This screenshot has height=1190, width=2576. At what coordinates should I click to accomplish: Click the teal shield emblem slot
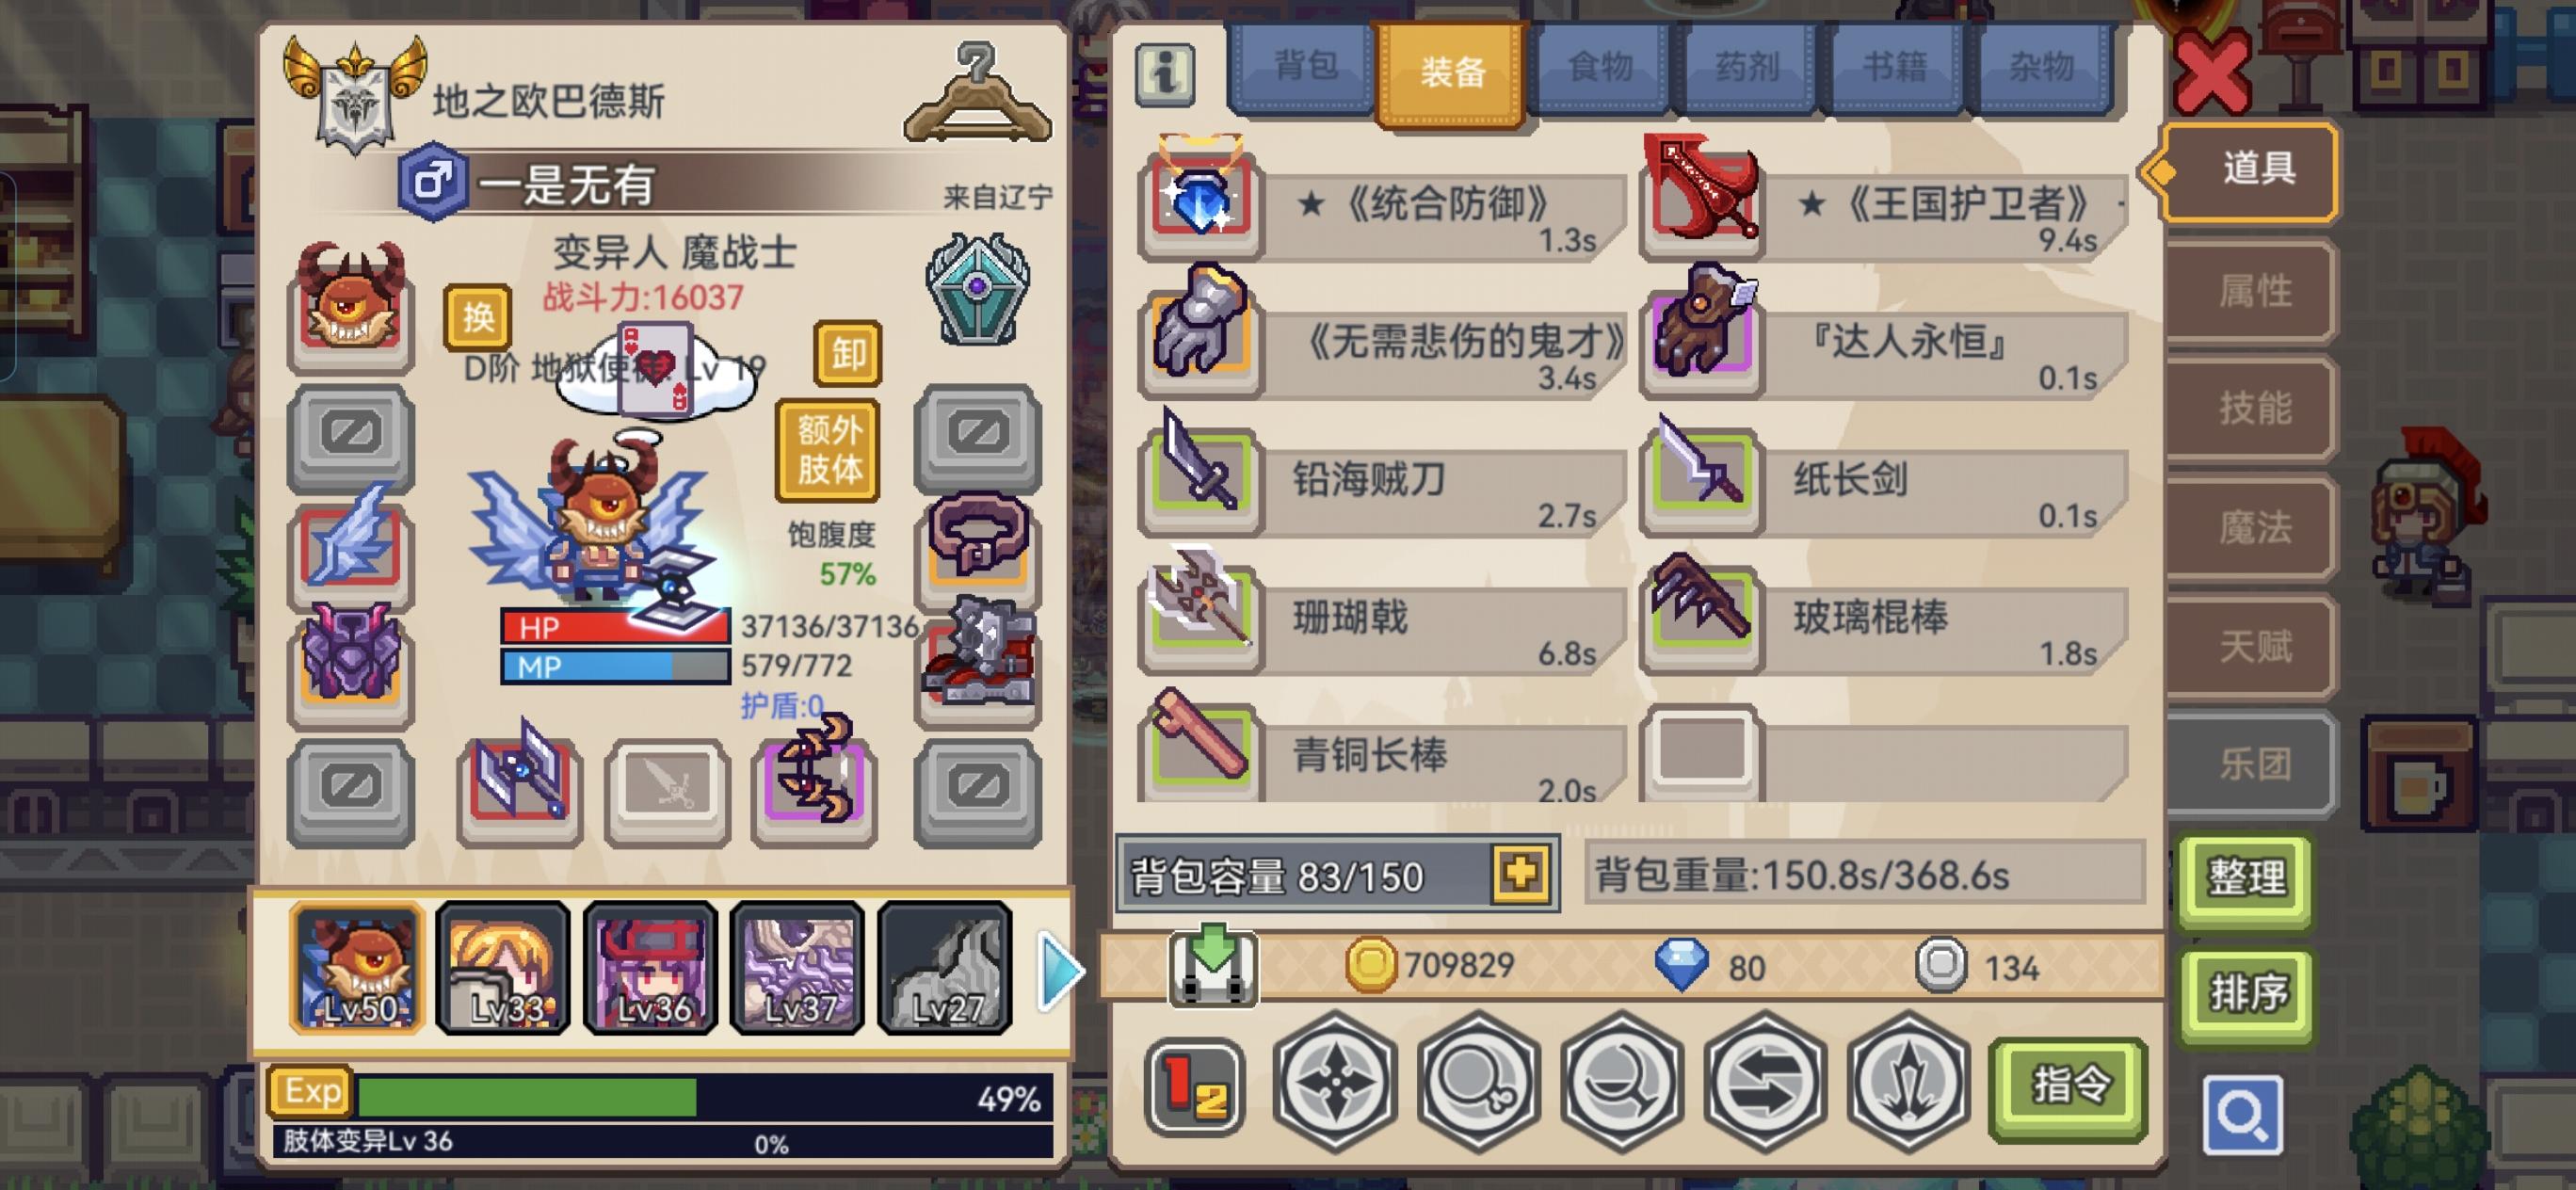pos(977,289)
